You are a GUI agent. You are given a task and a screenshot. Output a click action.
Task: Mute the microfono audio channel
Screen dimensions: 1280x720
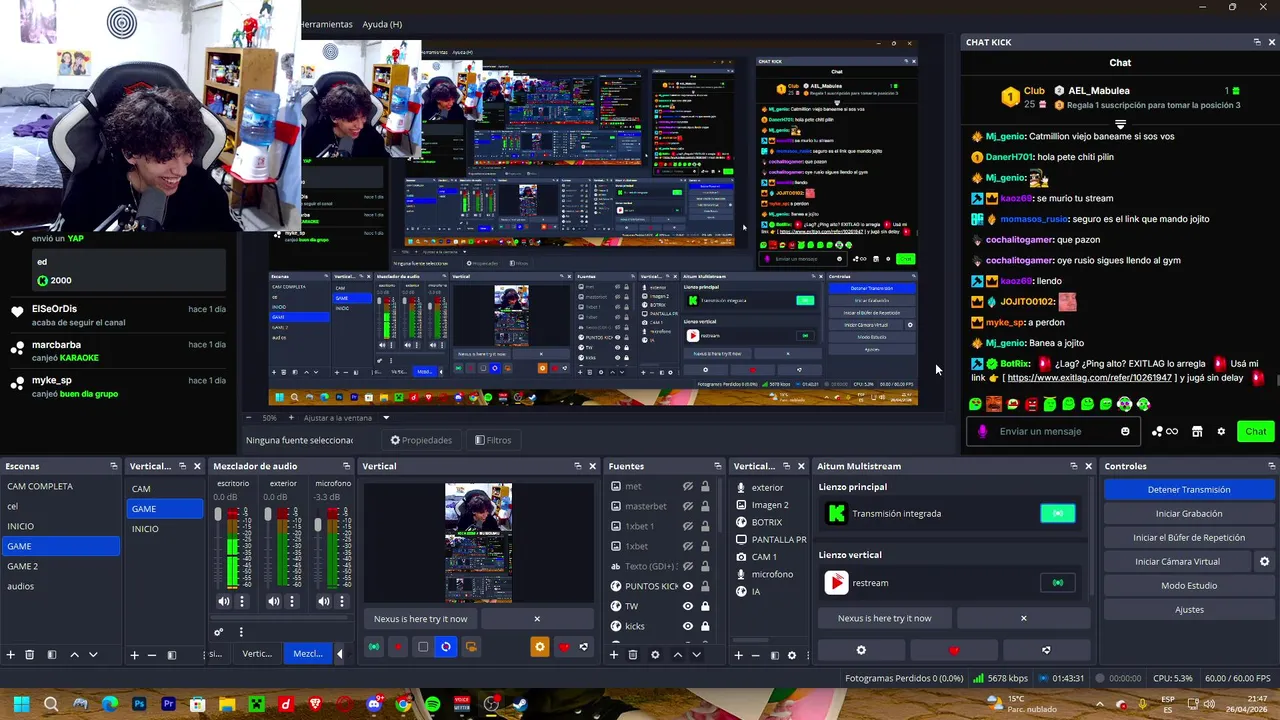(323, 601)
